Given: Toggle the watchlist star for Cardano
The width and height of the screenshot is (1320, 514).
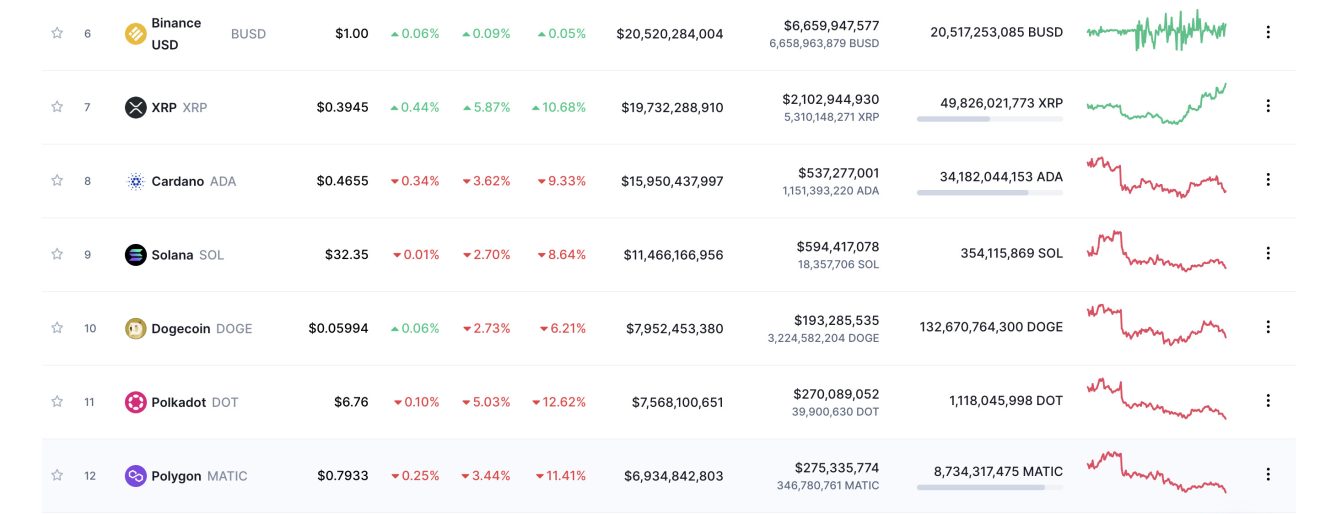Looking at the screenshot, I should click(57, 181).
